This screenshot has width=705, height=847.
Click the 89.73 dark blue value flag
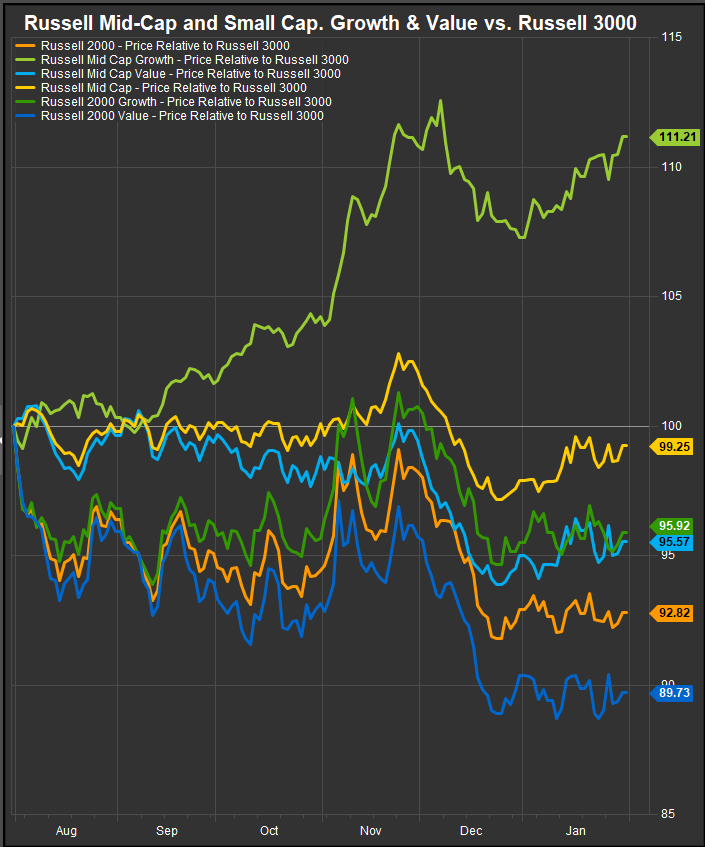tap(671, 693)
